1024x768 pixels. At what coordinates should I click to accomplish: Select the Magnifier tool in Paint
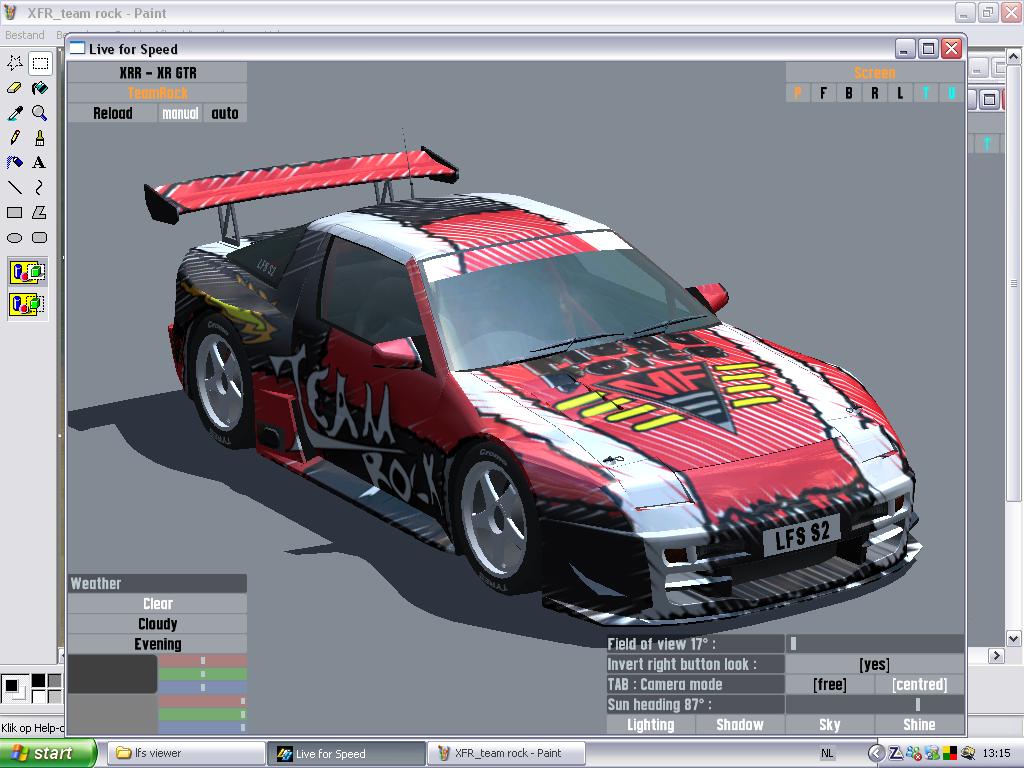coord(40,113)
